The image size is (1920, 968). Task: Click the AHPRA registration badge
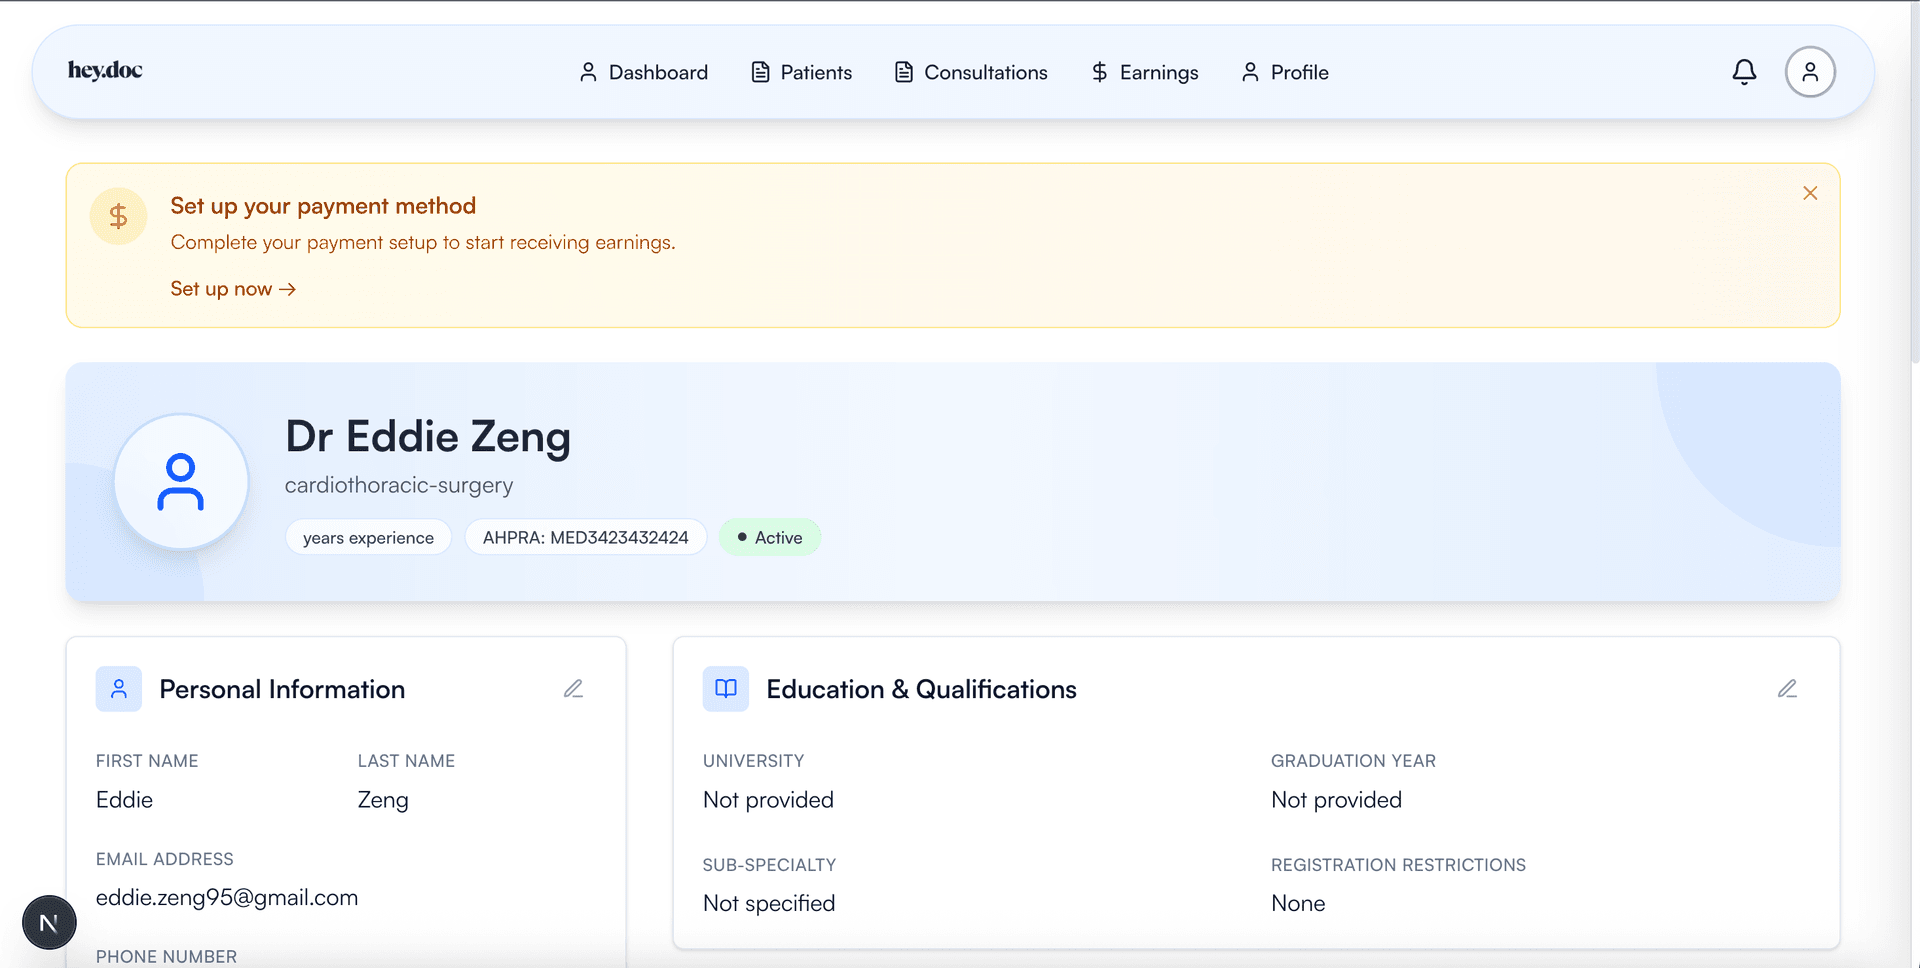pyautogui.click(x=585, y=537)
